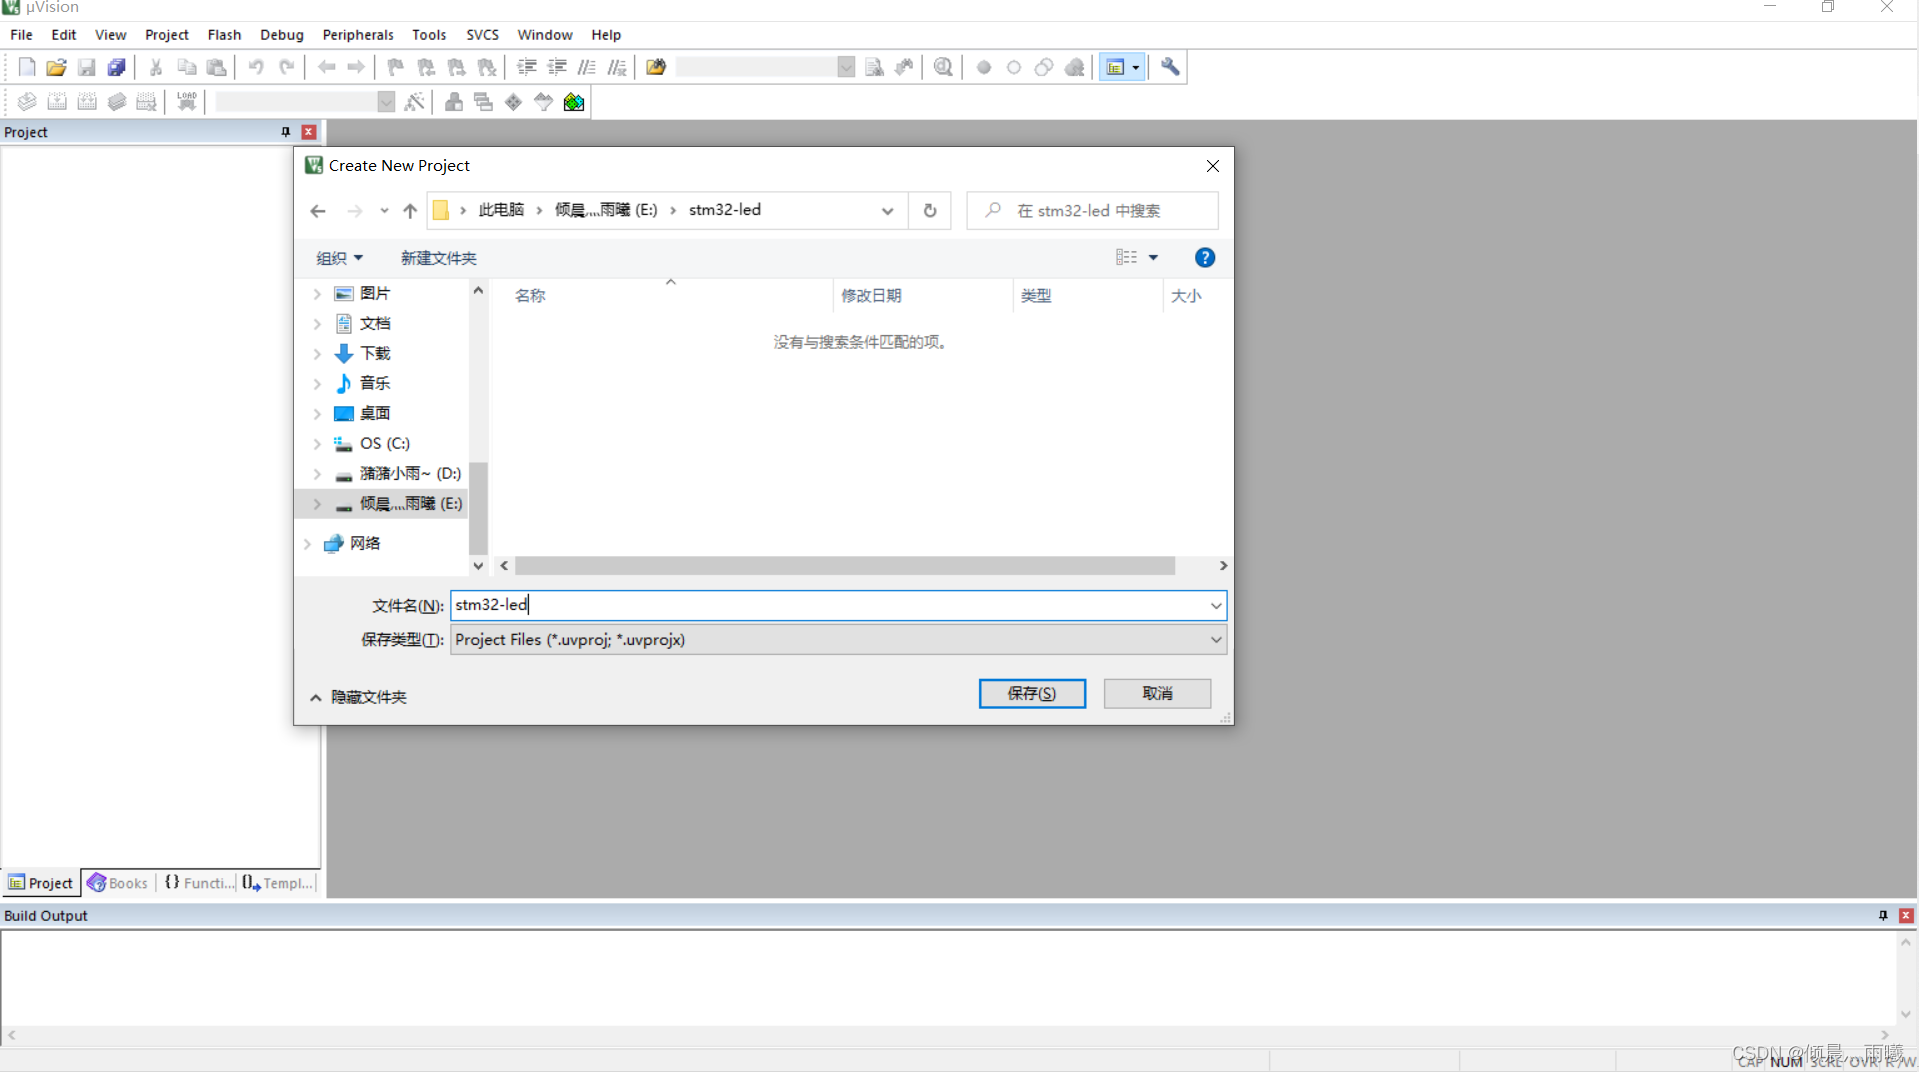This screenshot has width=1919, height=1072.
Task: Click the Undo arrow icon
Action: pyautogui.click(x=256, y=67)
